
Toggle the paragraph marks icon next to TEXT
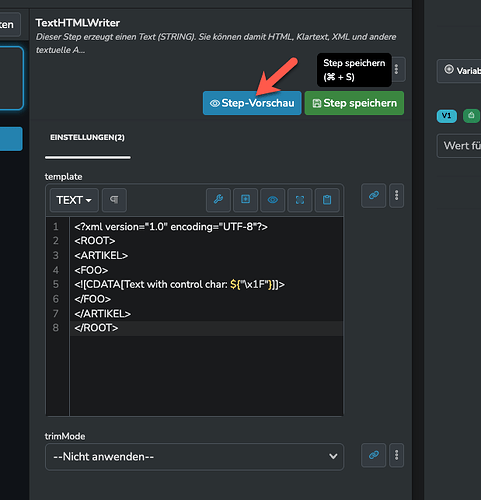114,200
